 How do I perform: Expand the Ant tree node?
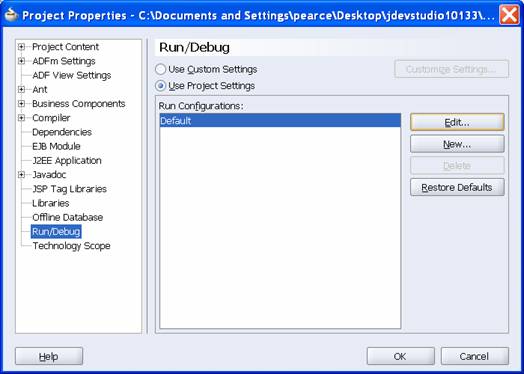click(x=21, y=90)
